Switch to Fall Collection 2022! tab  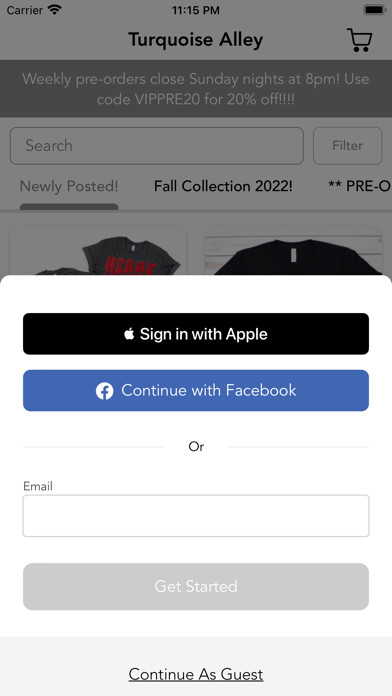[223, 186]
